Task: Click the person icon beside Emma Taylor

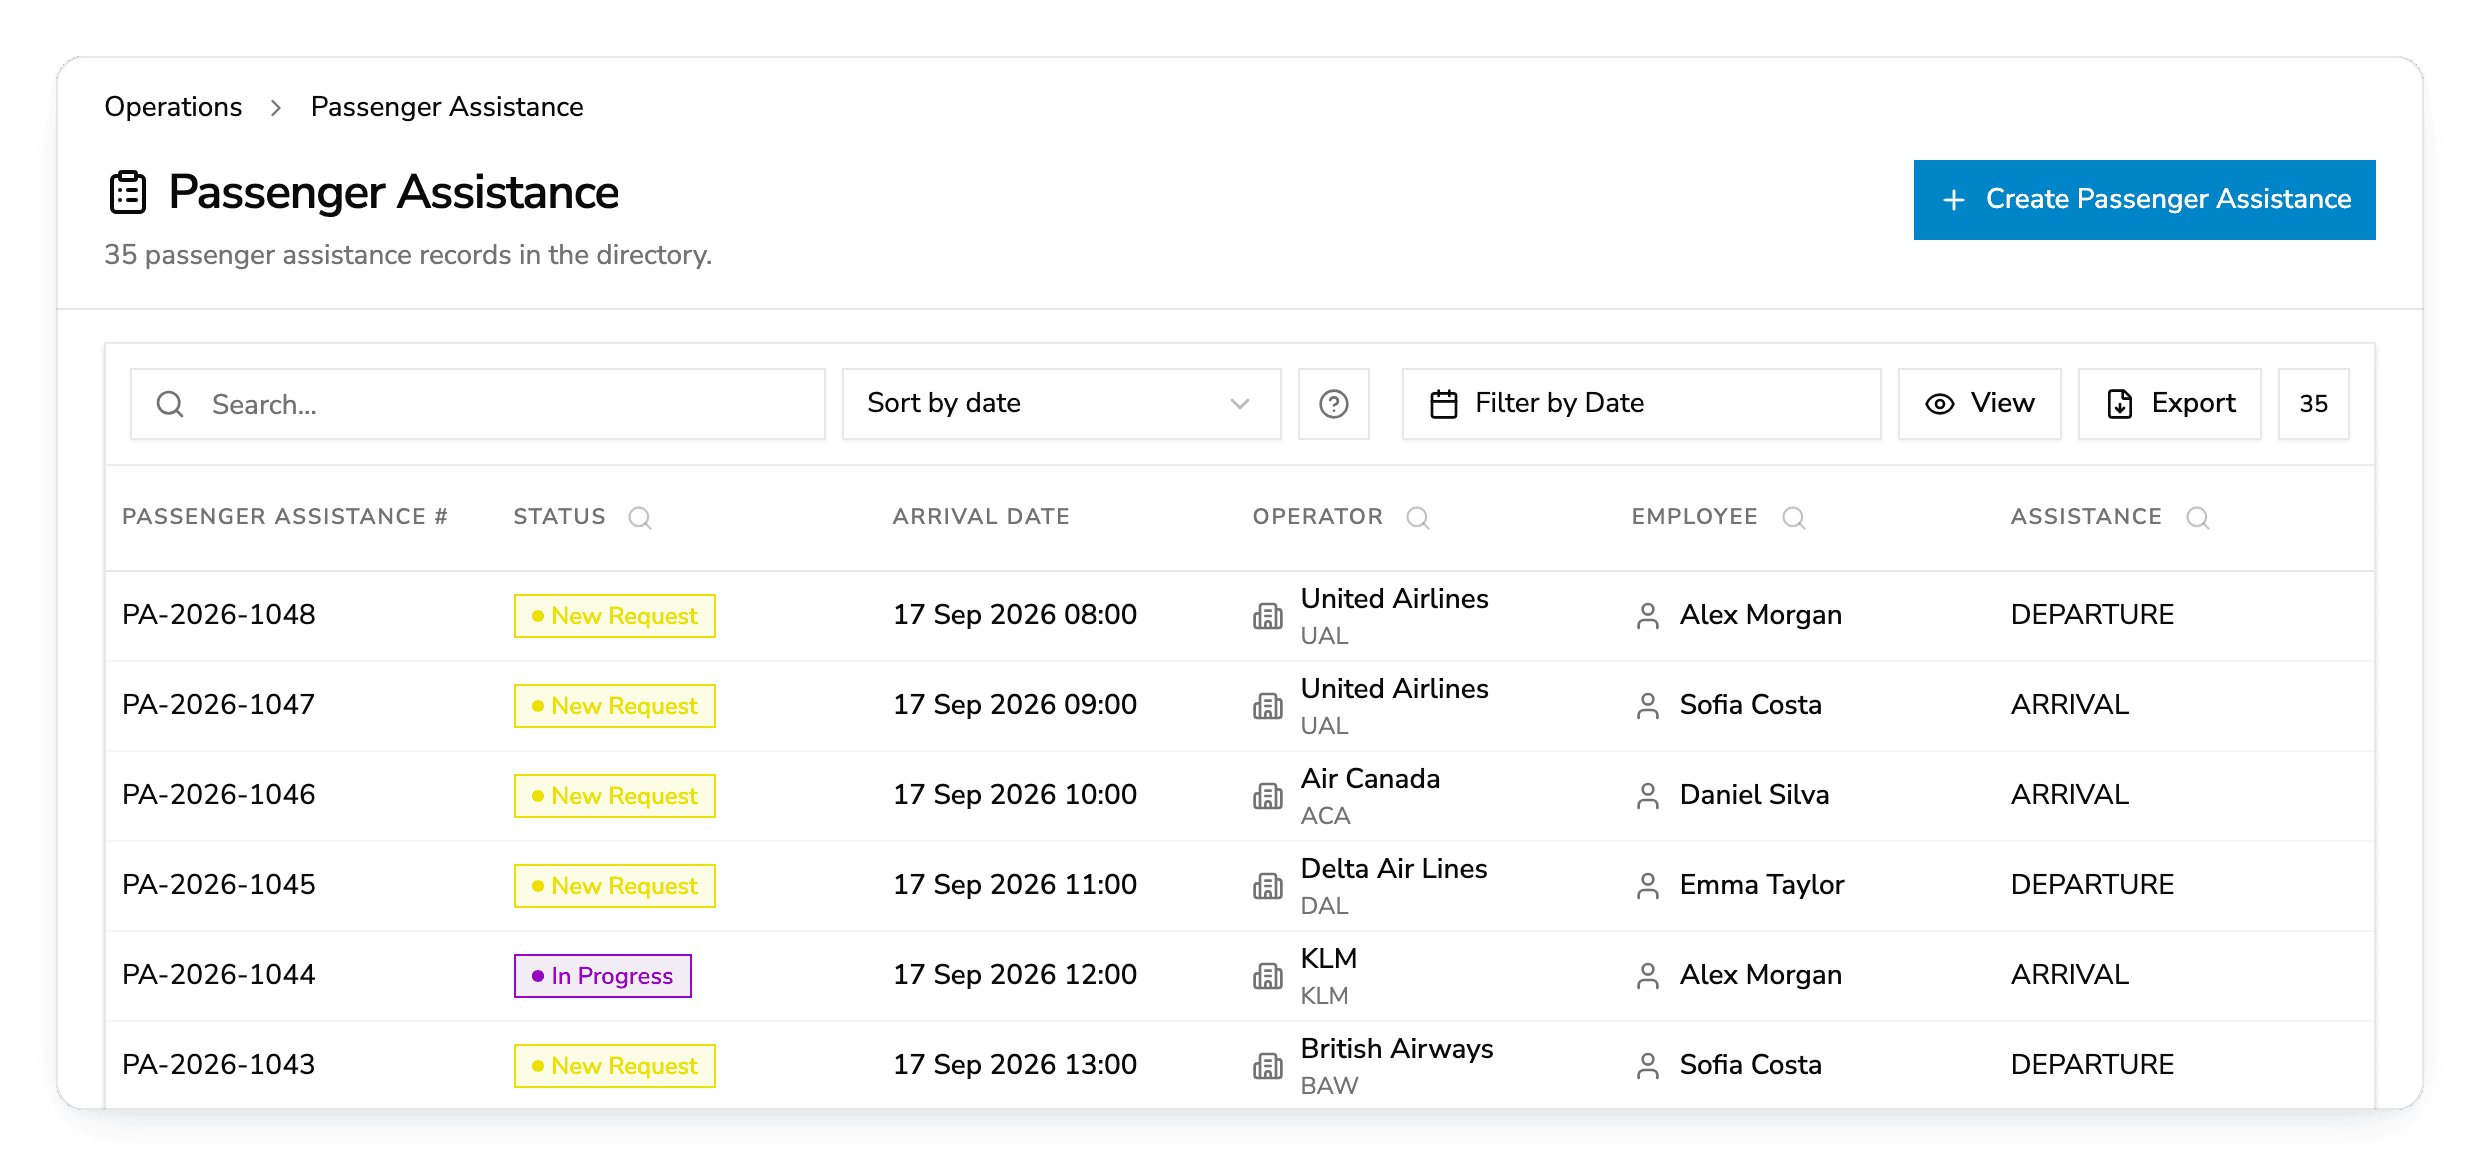Action: point(1648,886)
